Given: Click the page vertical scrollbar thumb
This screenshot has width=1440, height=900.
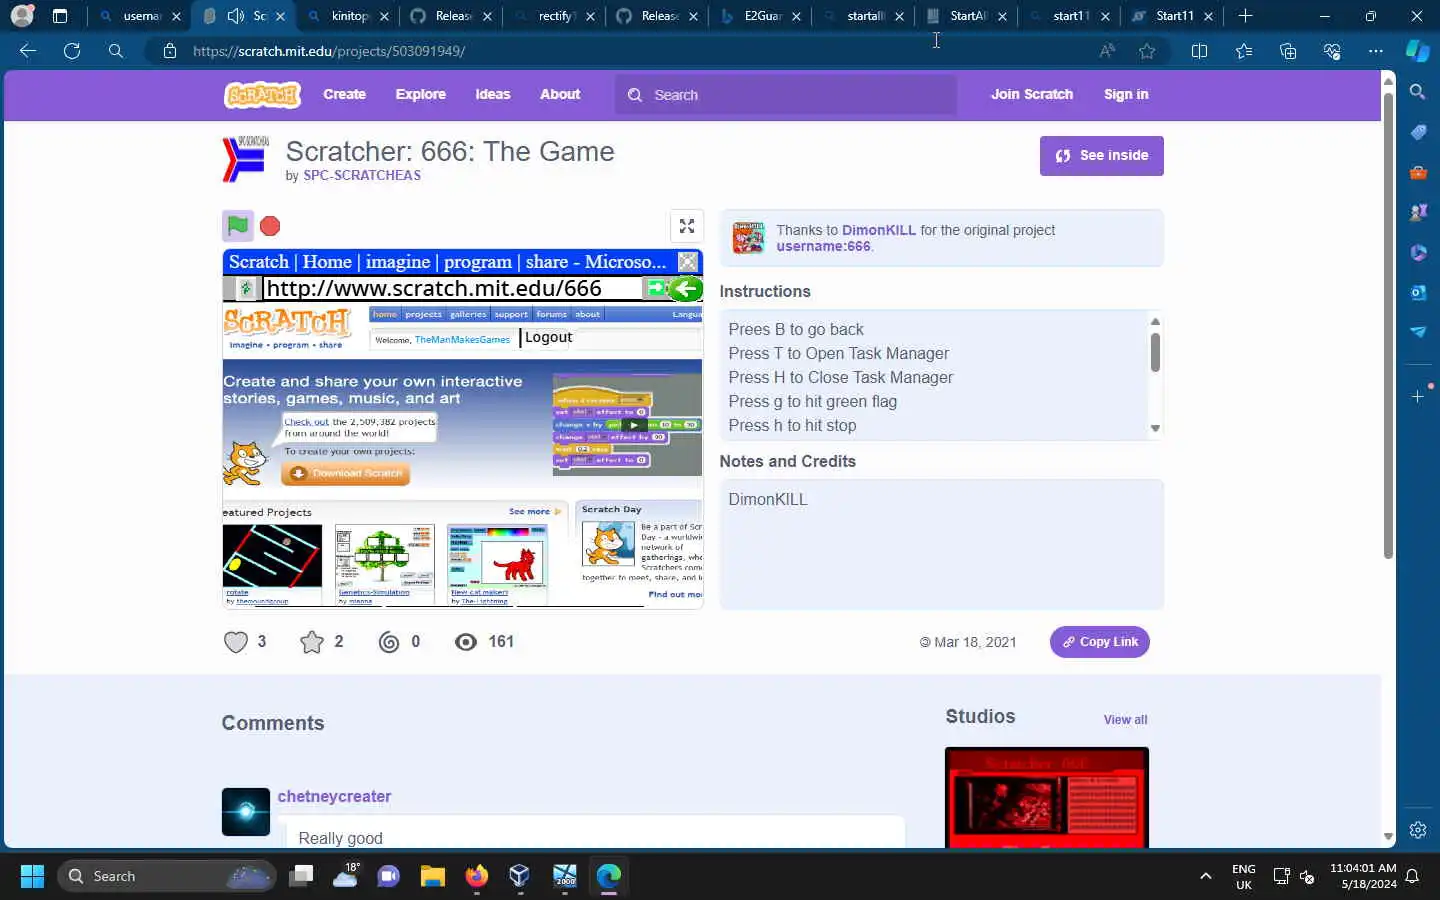Looking at the screenshot, I should coord(1388,325).
